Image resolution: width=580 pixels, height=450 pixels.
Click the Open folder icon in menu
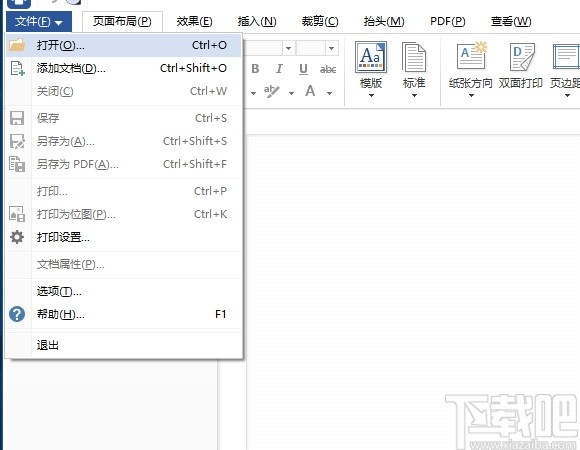[x=17, y=45]
